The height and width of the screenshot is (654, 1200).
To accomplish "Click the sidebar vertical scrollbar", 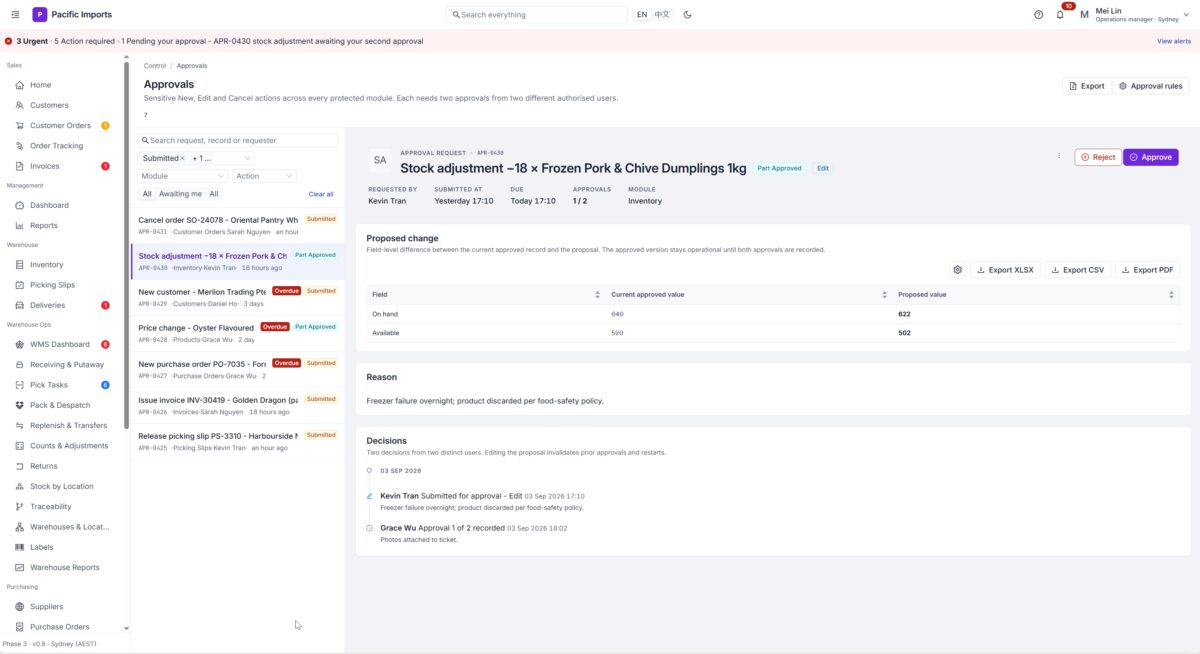I will click(x=126, y=245).
